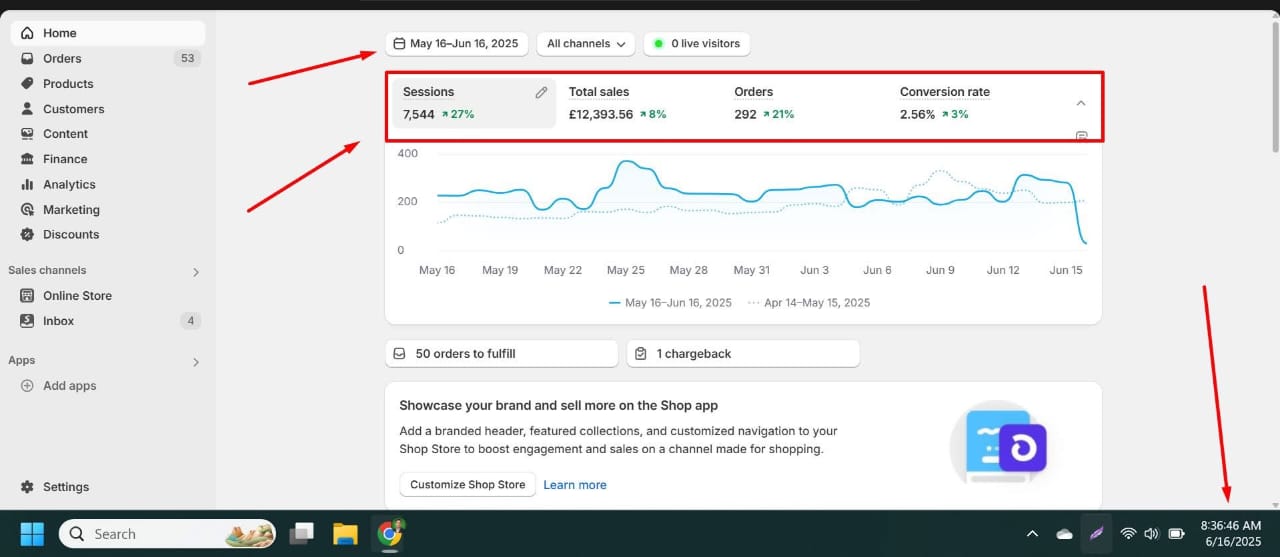1280x557 pixels.
Task: Click the report icon below the metrics collapse arrow
Action: (x=1081, y=136)
